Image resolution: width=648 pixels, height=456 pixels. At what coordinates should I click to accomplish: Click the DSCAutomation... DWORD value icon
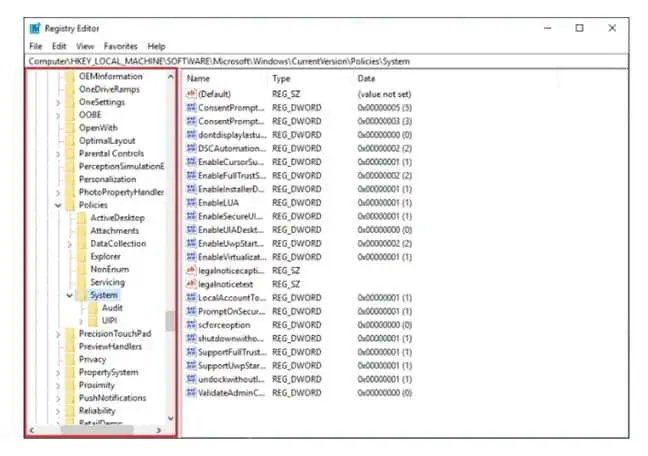(191, 148)
